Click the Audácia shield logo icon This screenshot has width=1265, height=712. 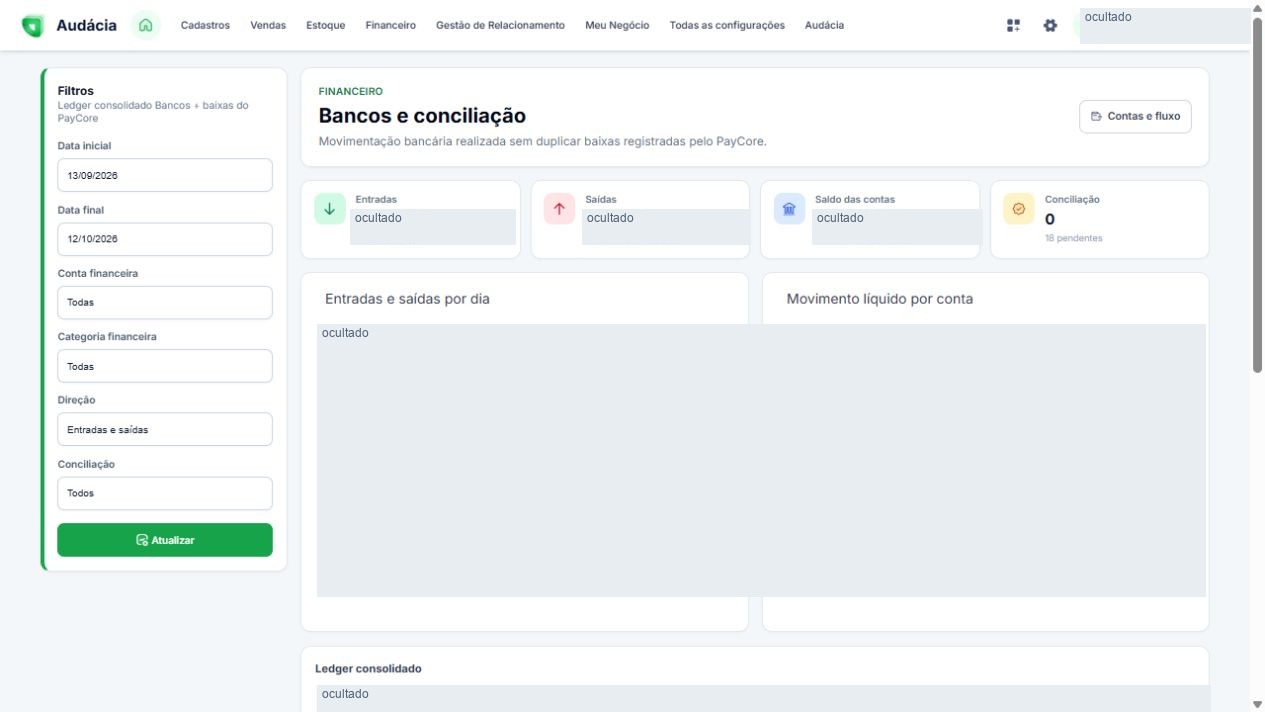point(33,26)
